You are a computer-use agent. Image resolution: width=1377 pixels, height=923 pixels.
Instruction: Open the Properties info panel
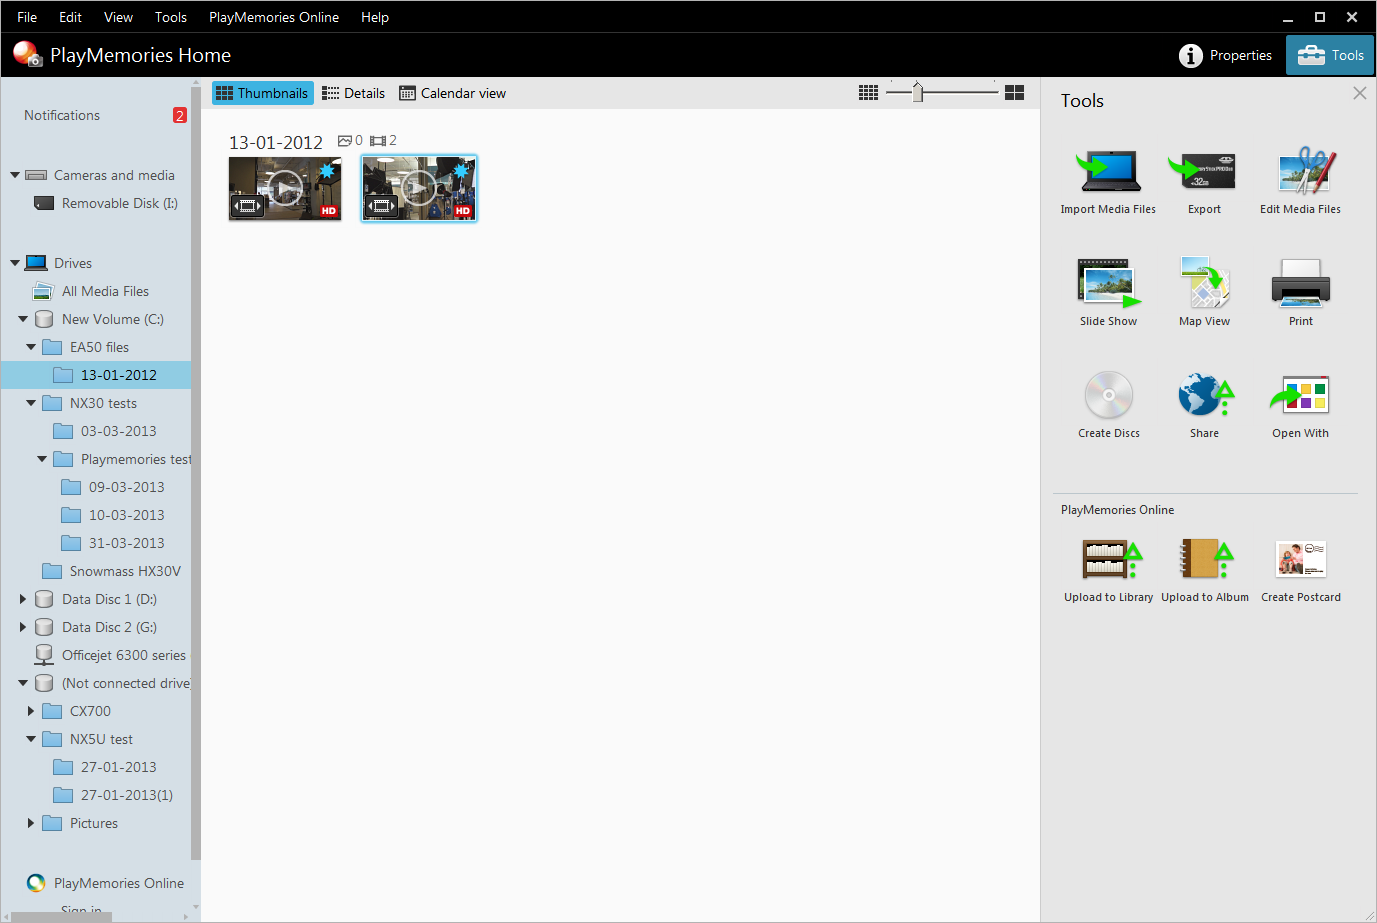tap(1226, 55)
